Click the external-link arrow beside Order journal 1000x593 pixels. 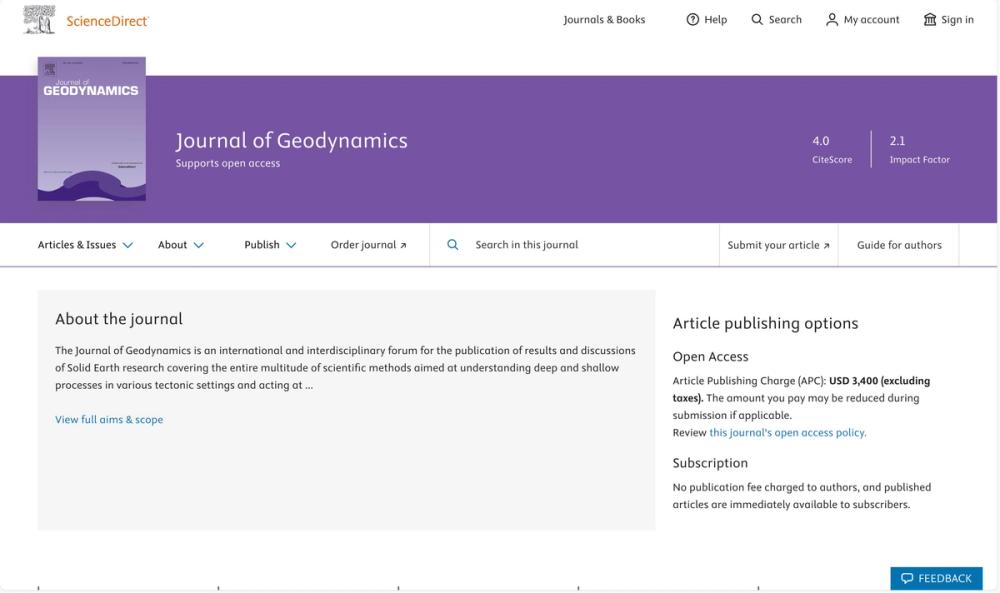(x=403, y=245)
